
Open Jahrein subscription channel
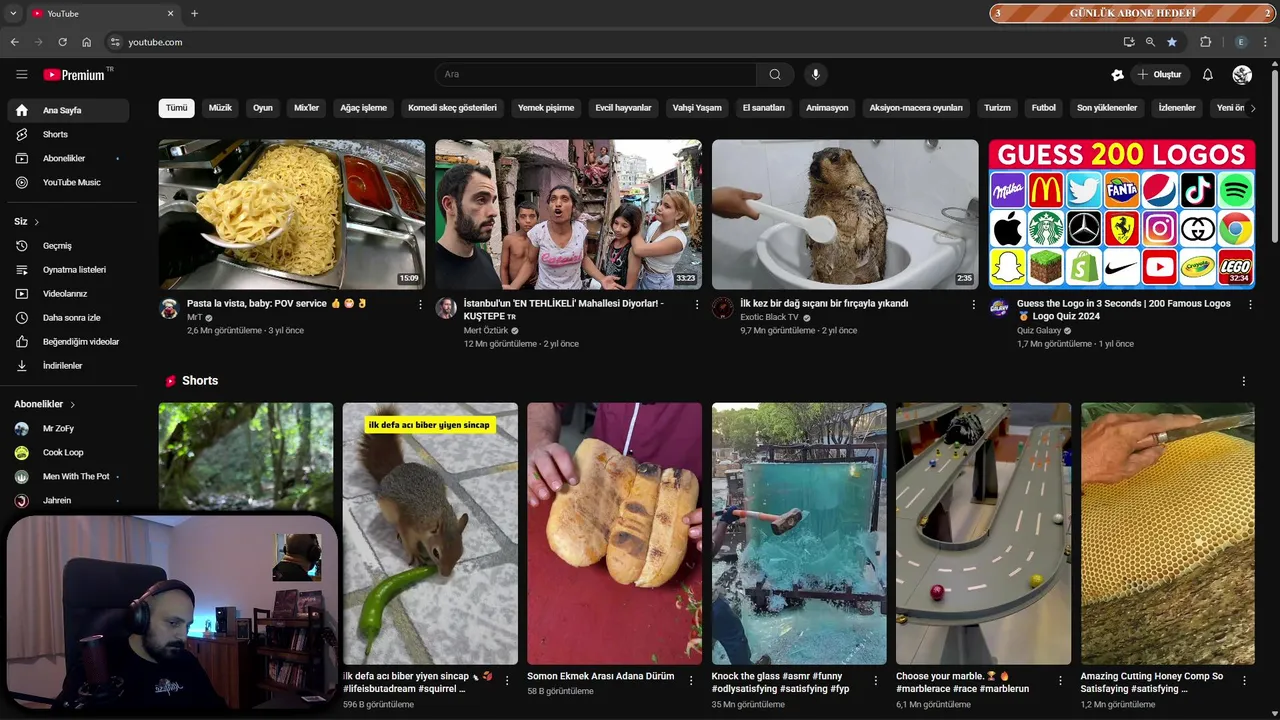tap(67, 501)
